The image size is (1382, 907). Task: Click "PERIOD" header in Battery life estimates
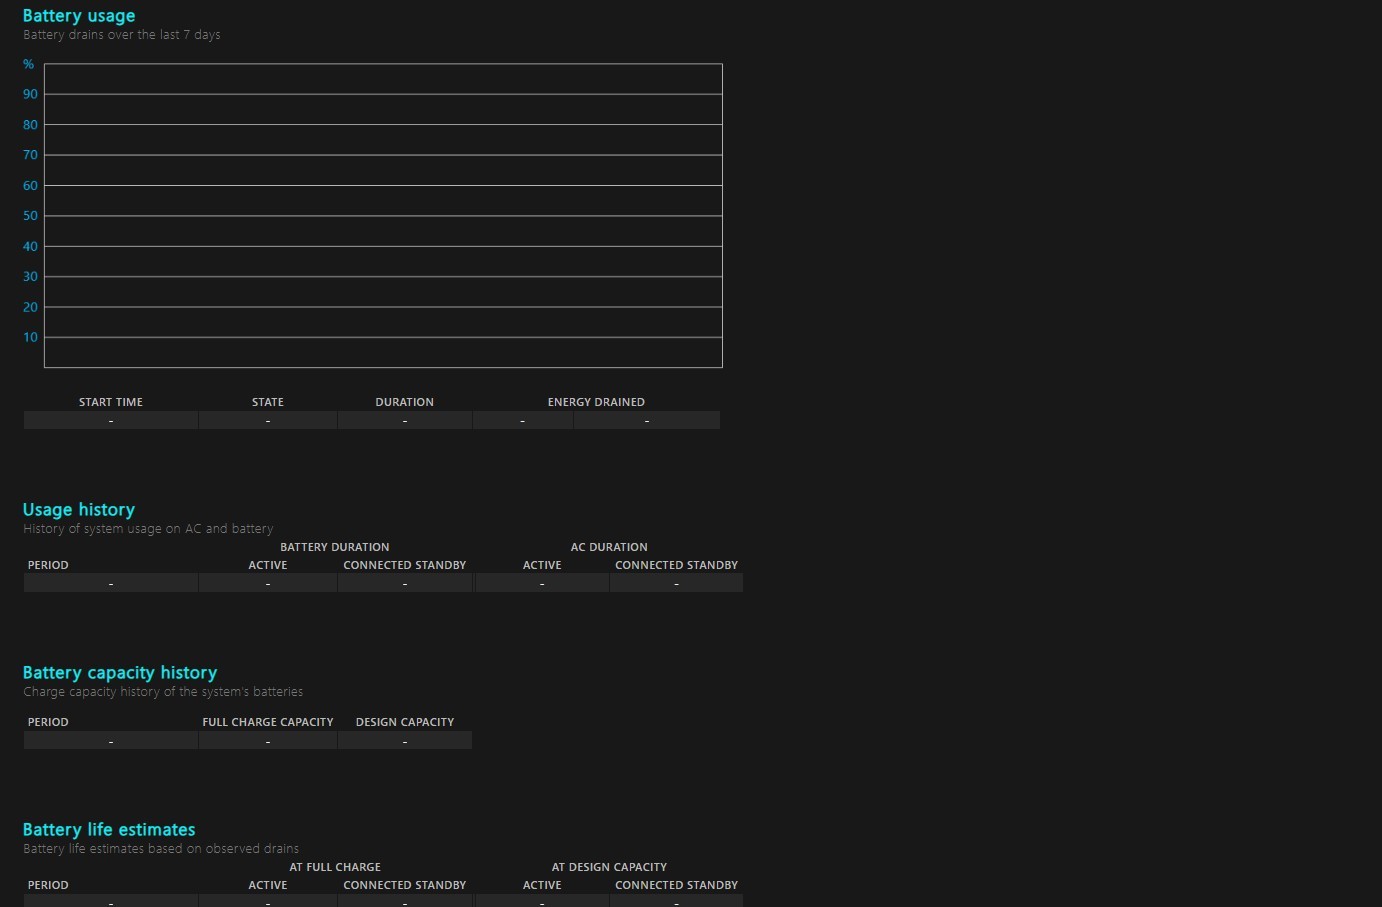click(48, 885)
